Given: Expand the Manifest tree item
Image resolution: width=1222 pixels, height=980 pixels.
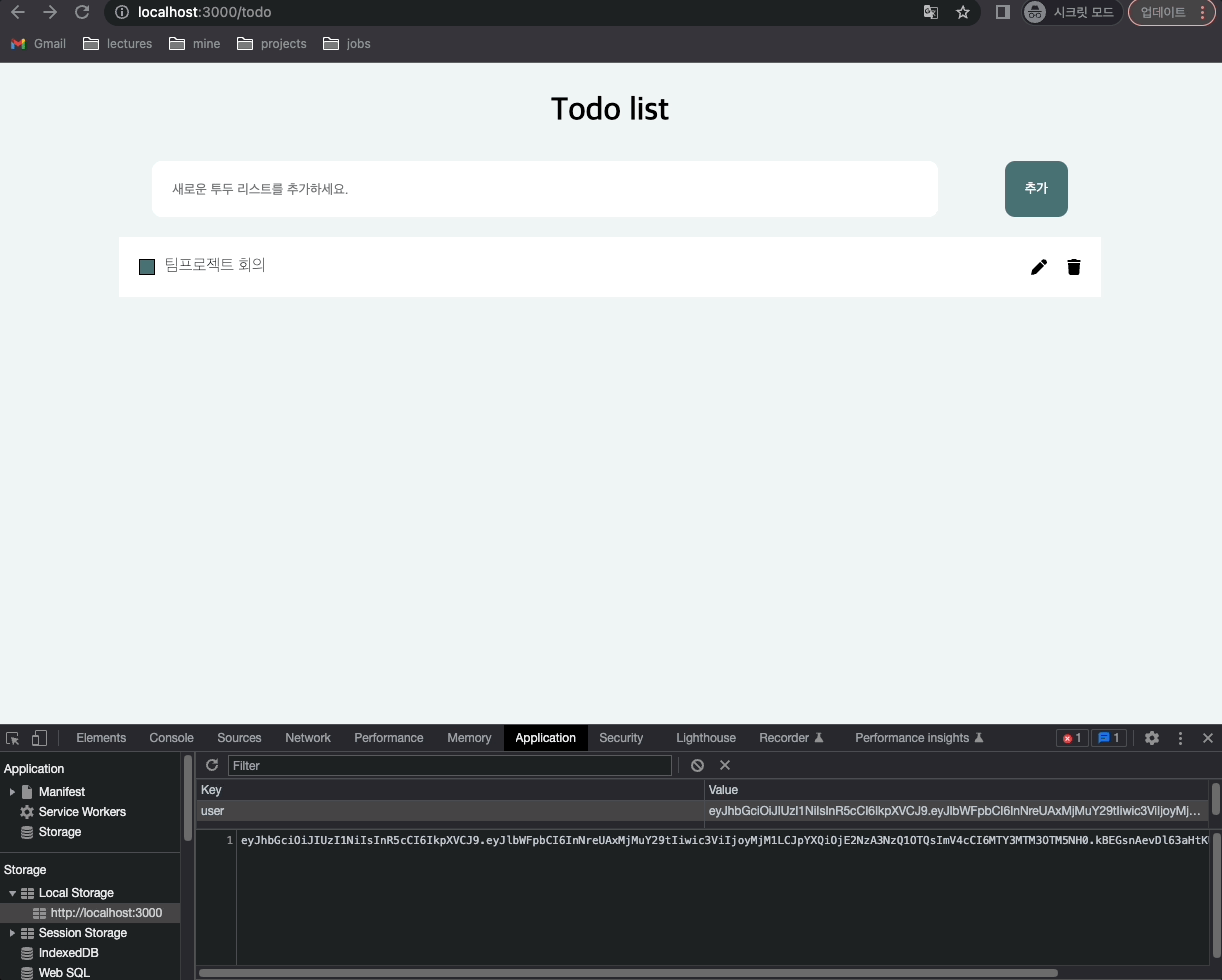Looking at the screenshot, I should (x=14, y=791).
